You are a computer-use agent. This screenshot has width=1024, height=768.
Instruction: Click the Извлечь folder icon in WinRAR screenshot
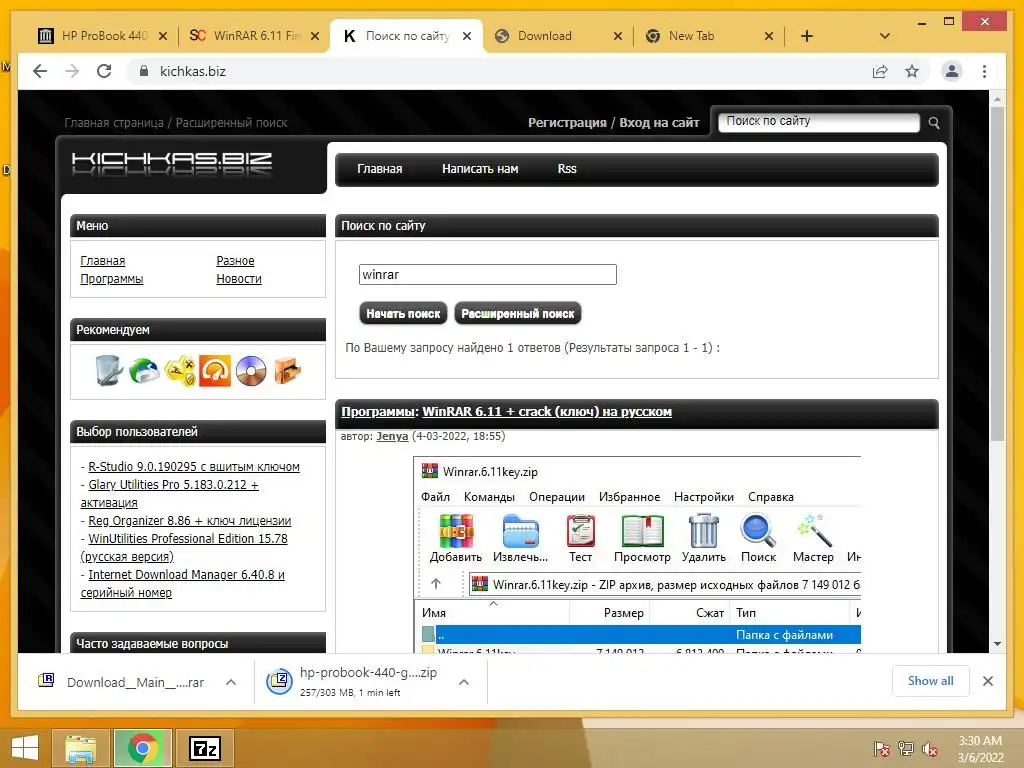pos(520,531)
